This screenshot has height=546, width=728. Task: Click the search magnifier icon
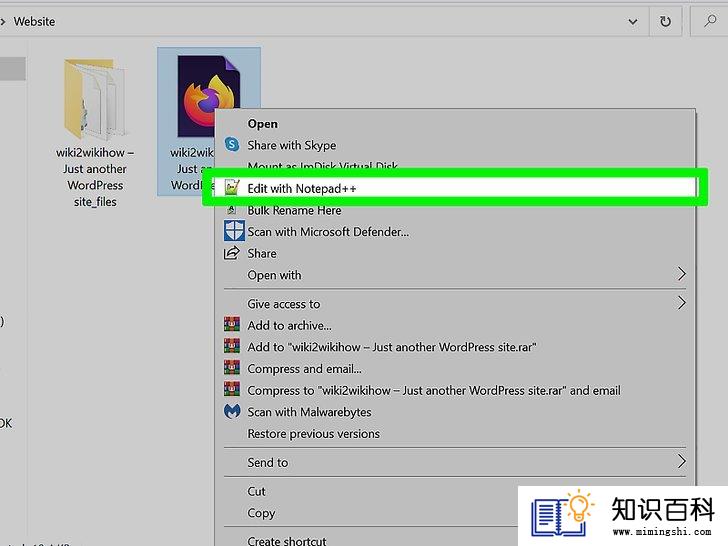[x=709, y=21]
